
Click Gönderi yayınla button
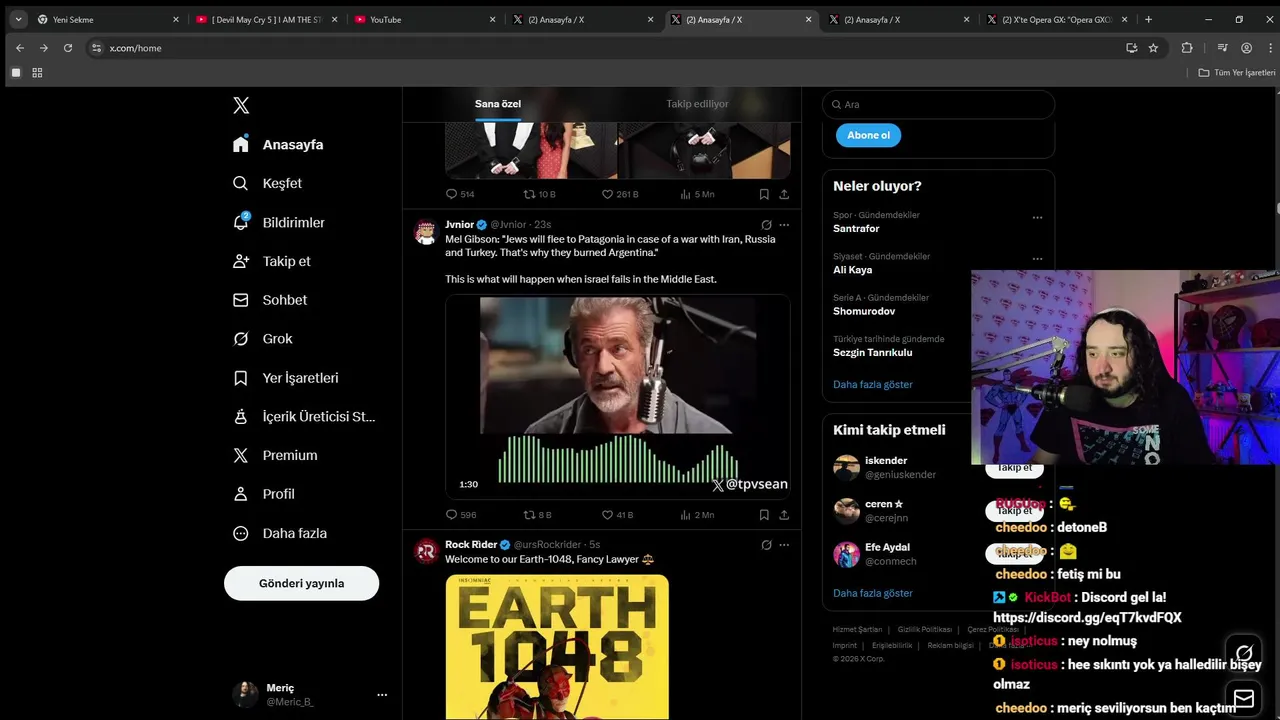(x=301, y=583)
